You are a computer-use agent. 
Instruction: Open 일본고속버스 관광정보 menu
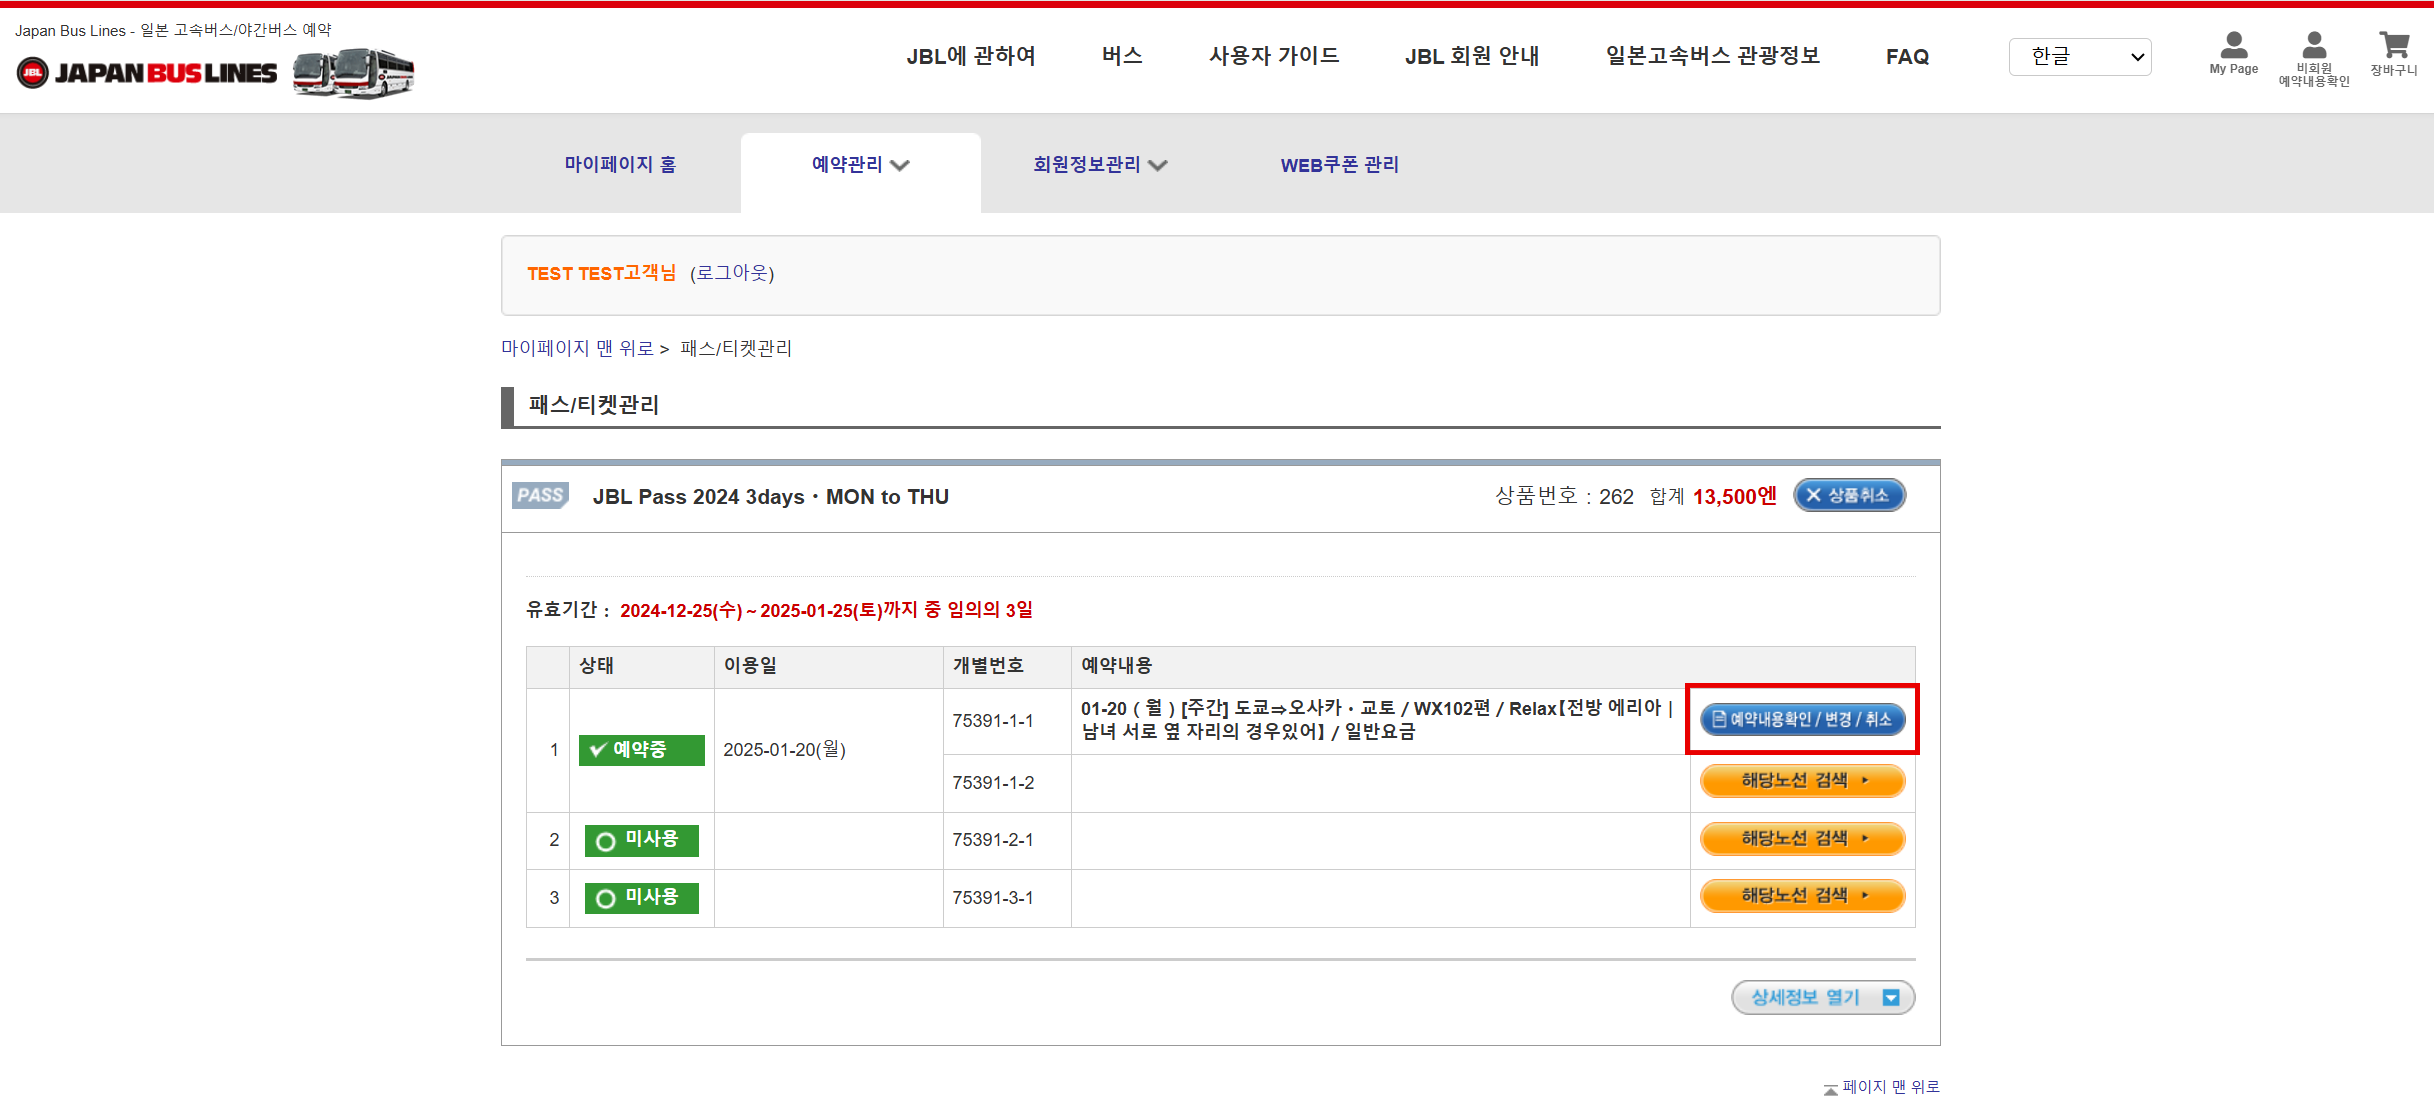point(1713,57)
